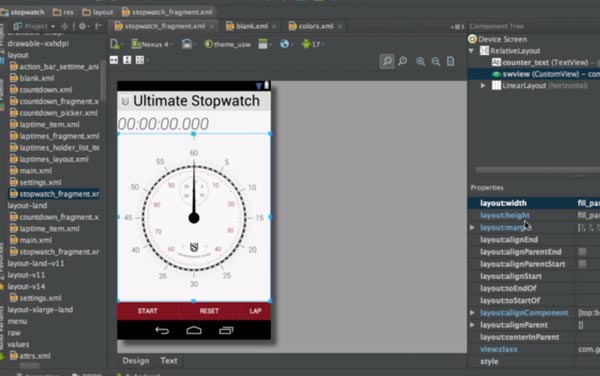This screenshot has height=376, width=600.
Task: Click the recent apps icon in preview
Action: point(226,330)
